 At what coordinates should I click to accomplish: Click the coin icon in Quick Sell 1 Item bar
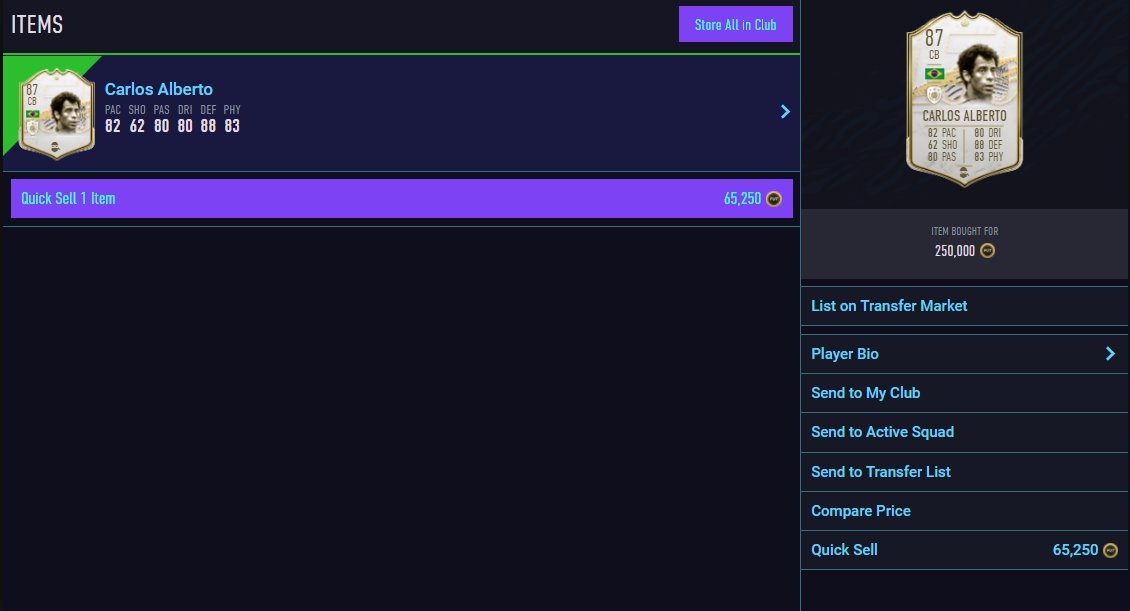click(773, 199)
